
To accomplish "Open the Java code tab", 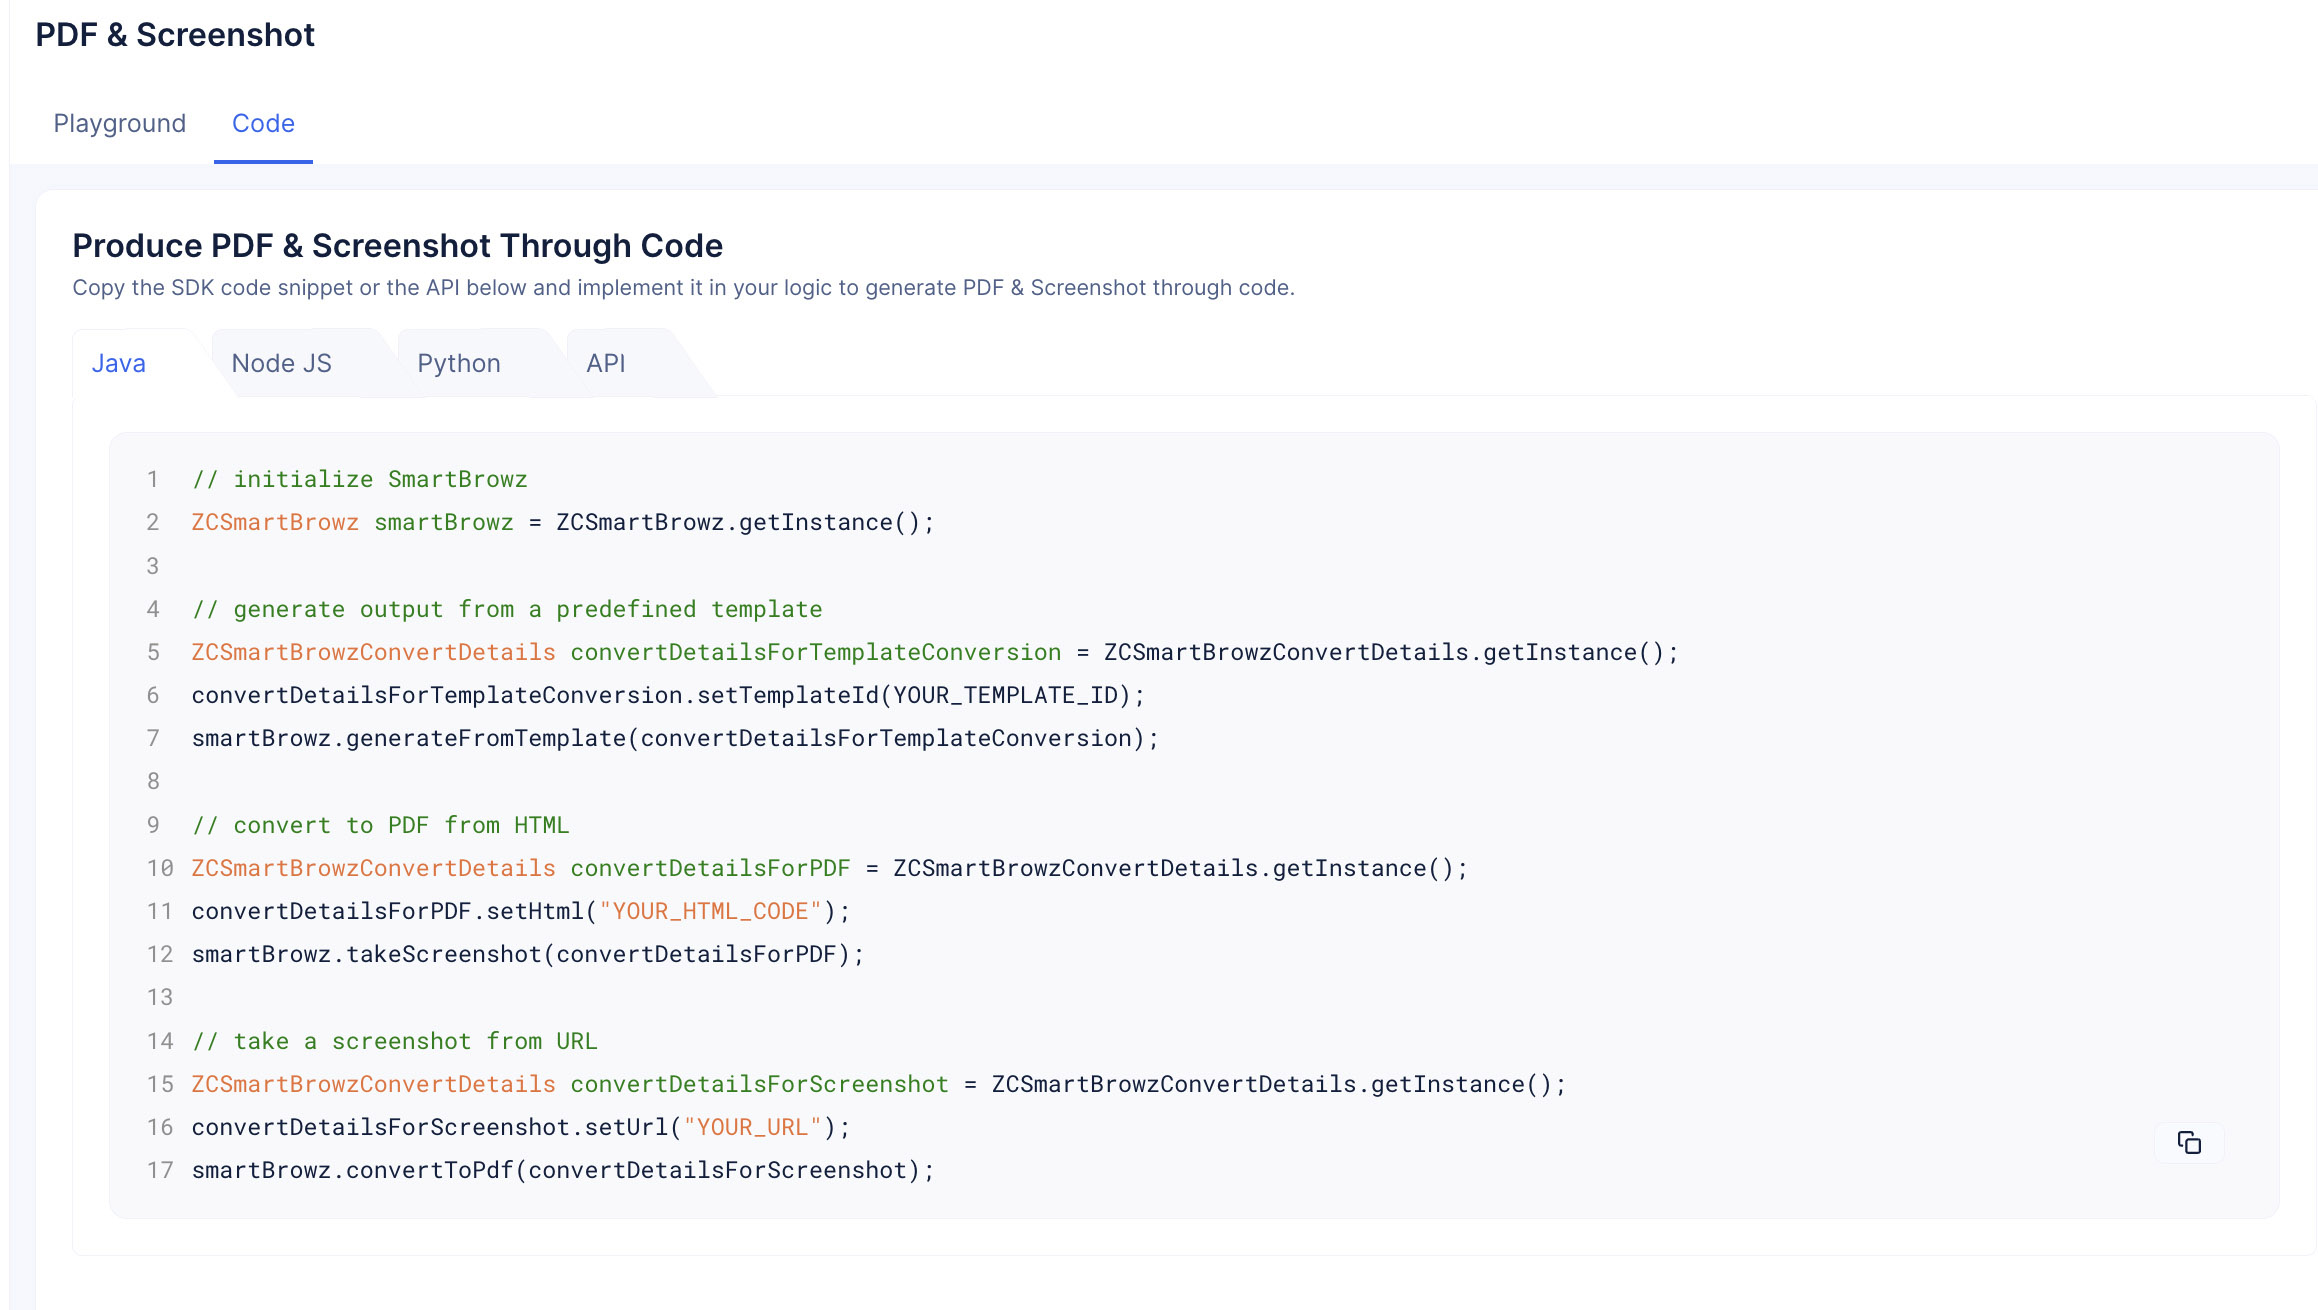I will (119, 363).
